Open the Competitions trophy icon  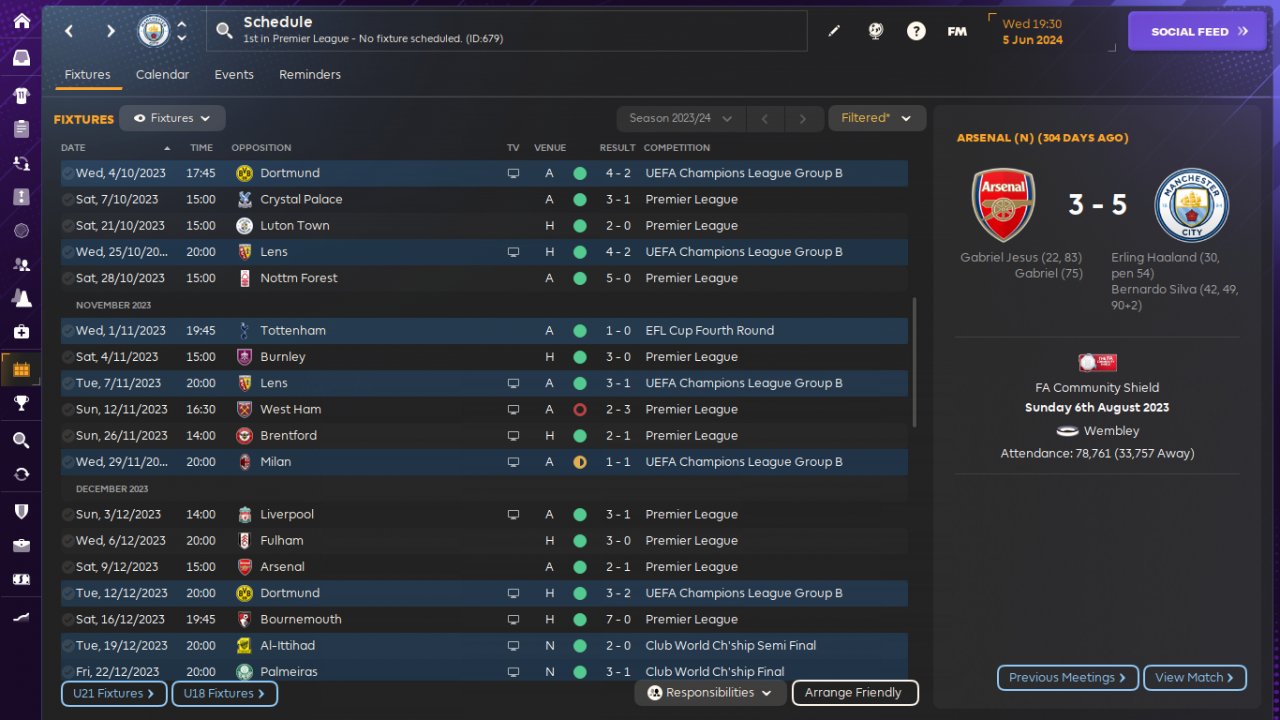(21, 403)
